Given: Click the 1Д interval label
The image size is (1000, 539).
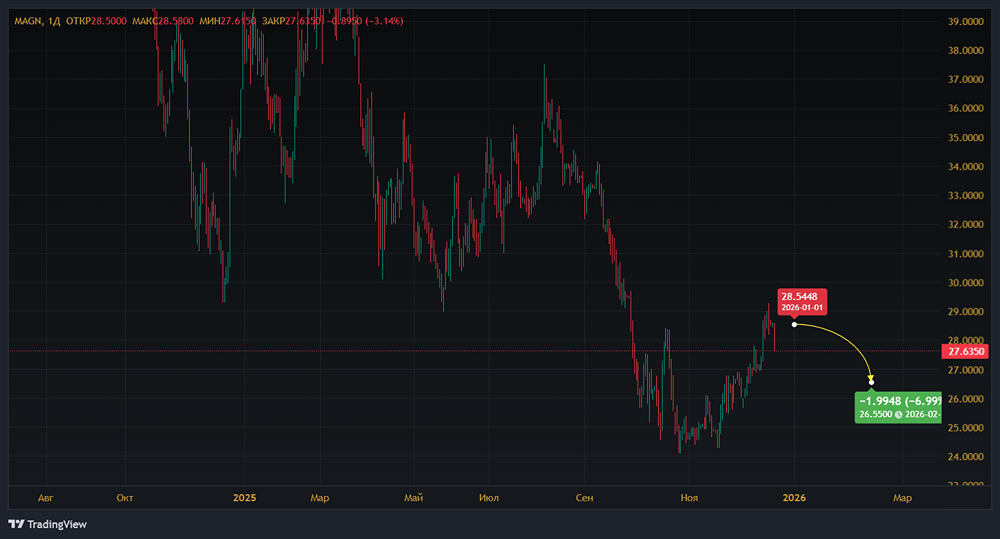Looking at the screenshot, I should [x=54, y=21].
